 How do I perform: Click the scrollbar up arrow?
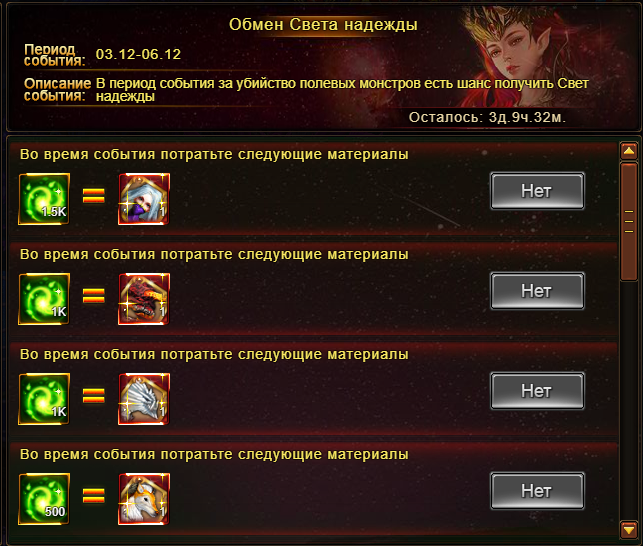(629, 151)
